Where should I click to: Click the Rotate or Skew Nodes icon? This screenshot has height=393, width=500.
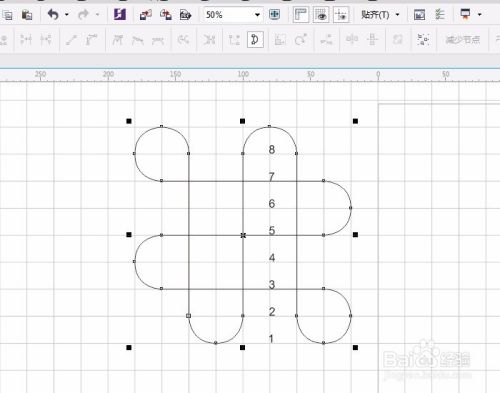(x=301, y=40)
